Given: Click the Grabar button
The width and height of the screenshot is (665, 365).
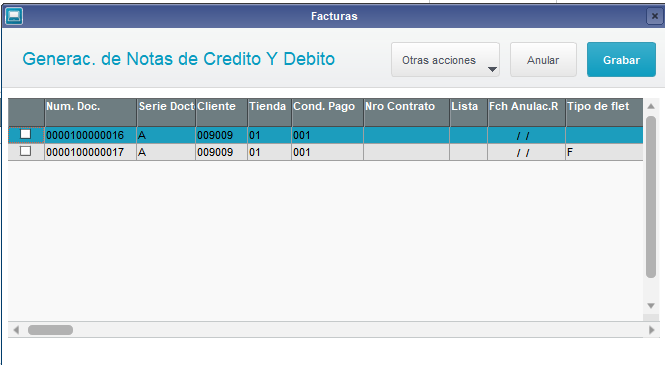Looking at the screenshot, I should click(621, 60).
